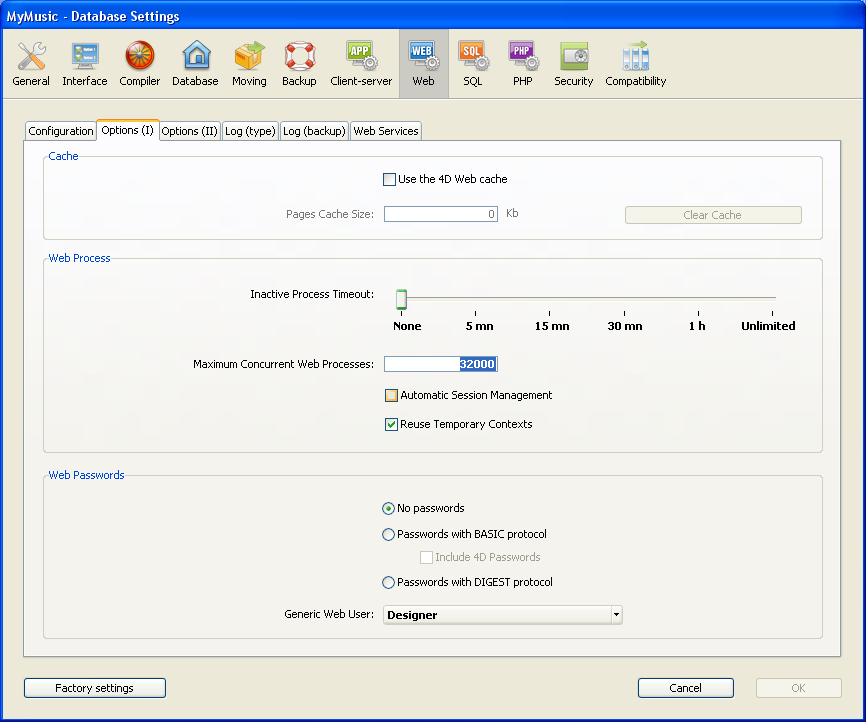866x722 pixels.
Task: Enable Use the 4D Web cache
Action: pyautogui.click(x=390, y=180)
